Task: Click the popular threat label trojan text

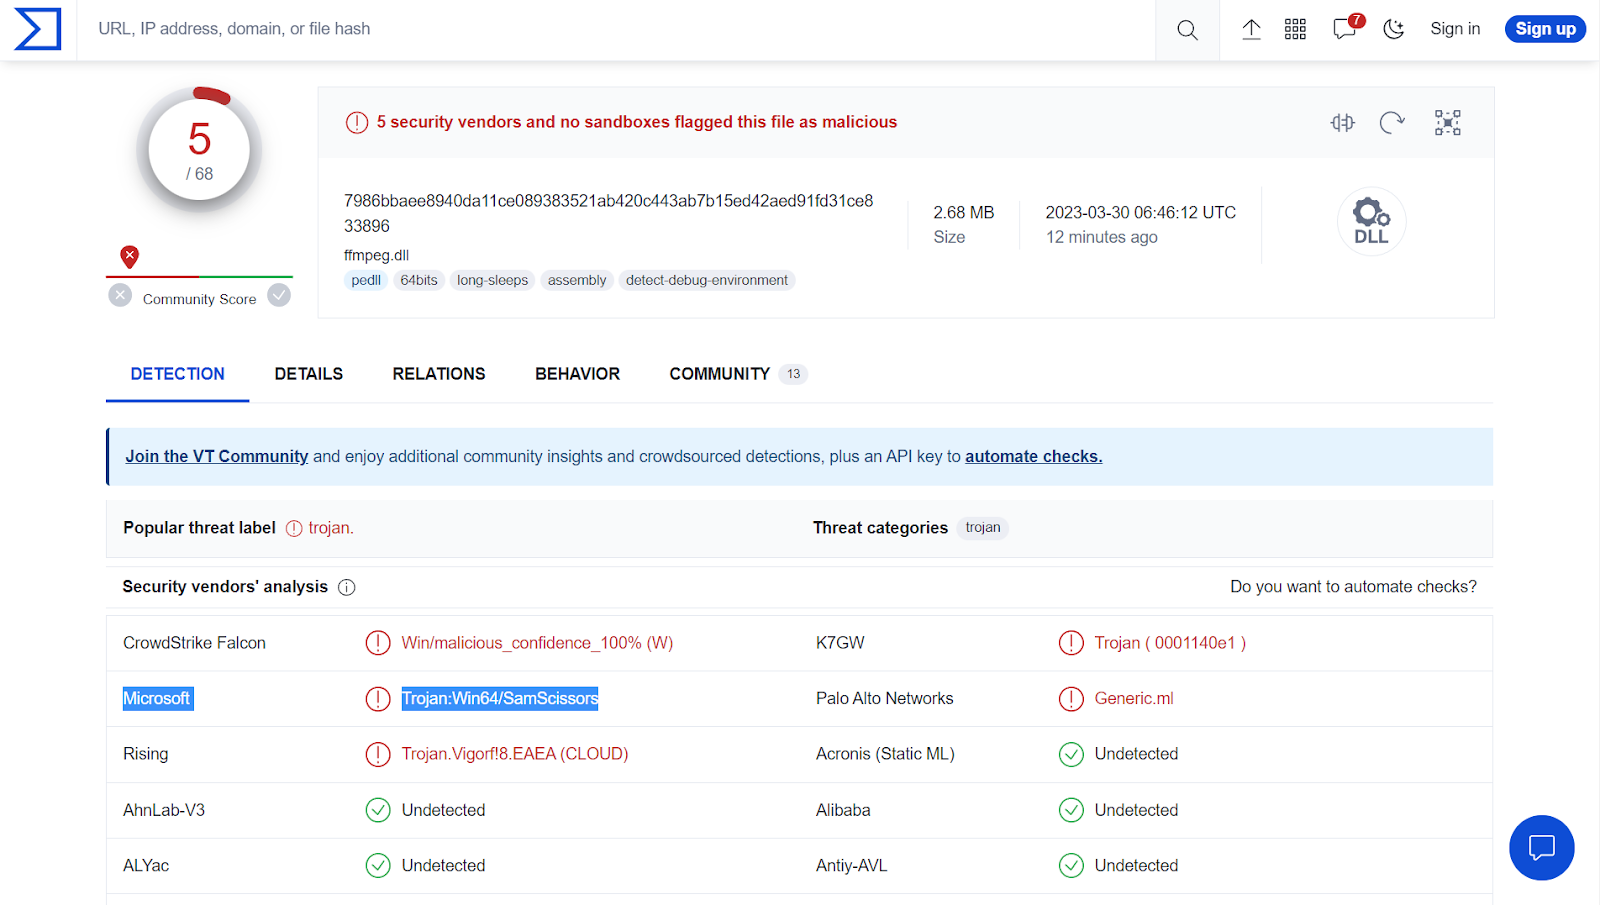Action: pyautogui.click(x=331, y=528)
